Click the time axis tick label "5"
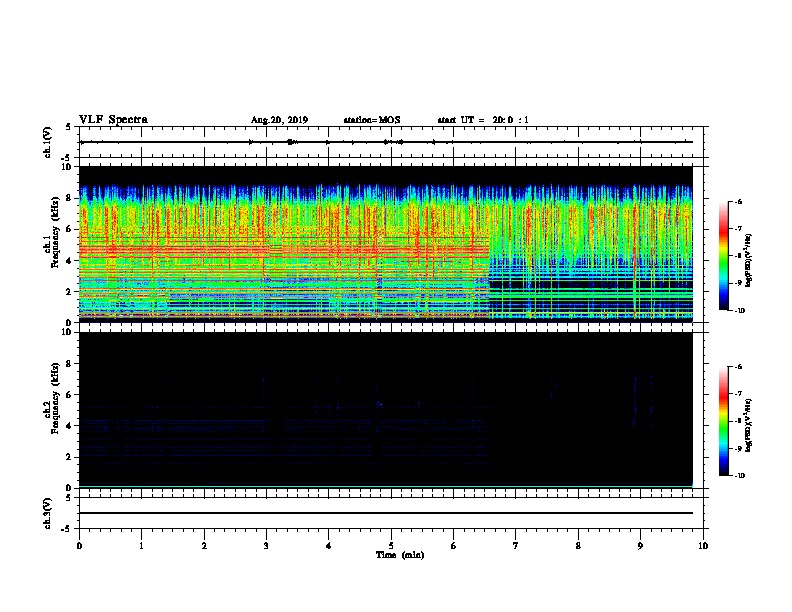This screenshot has height=612, width=792. coord(391,545)
